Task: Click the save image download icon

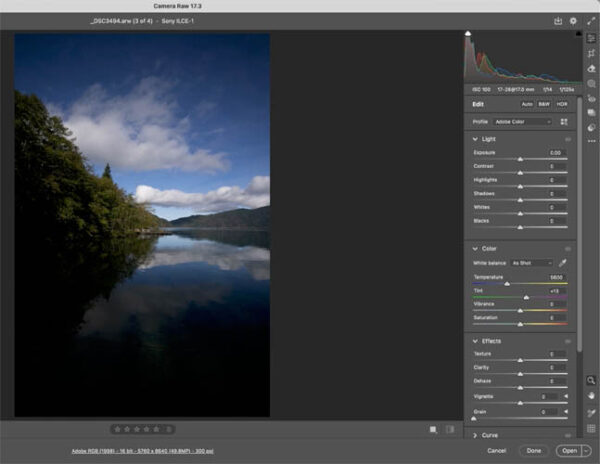Action: point(558,20)
